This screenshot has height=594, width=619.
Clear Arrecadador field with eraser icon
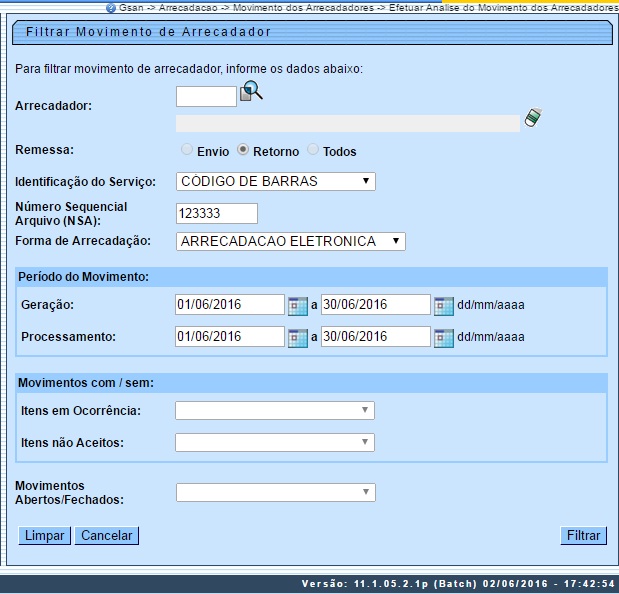coord(533,118)
